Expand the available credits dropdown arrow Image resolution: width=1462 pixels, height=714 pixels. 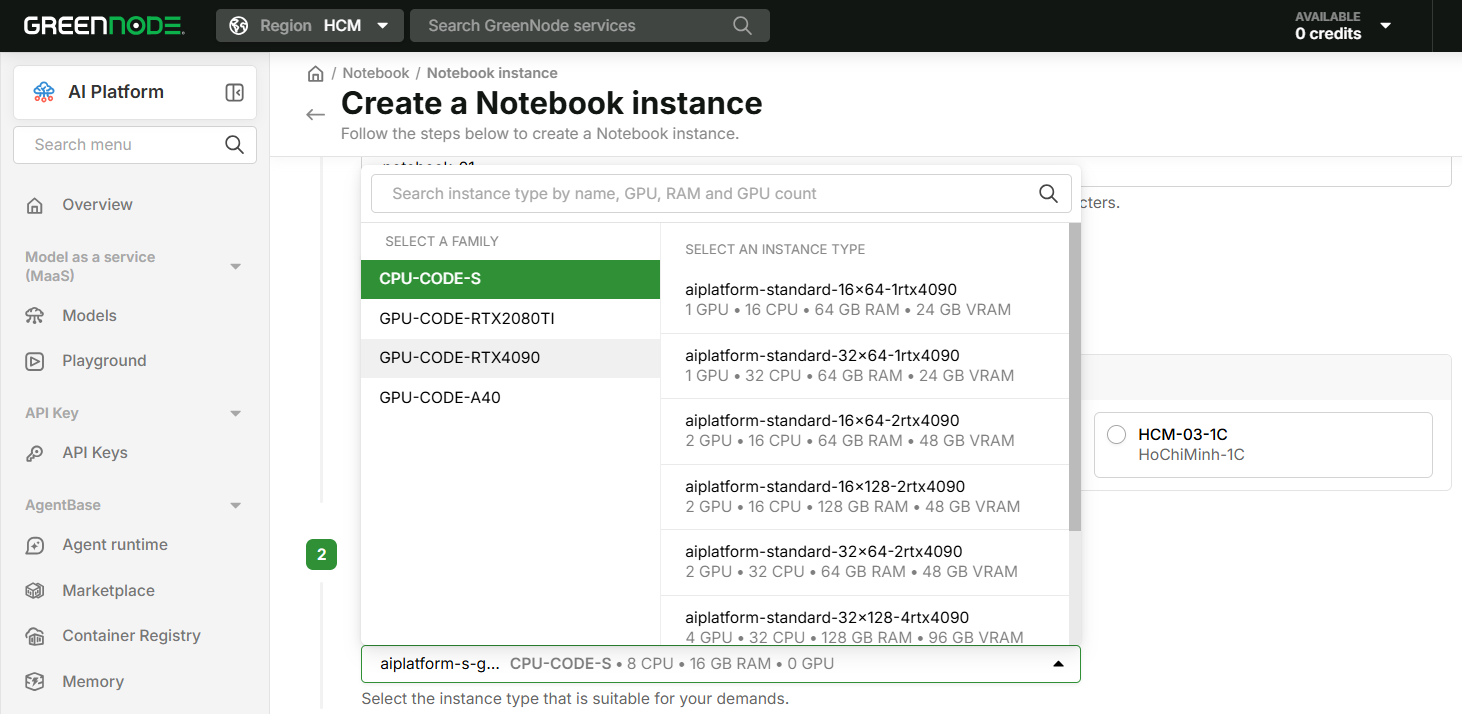click(x=1385, y=26)
